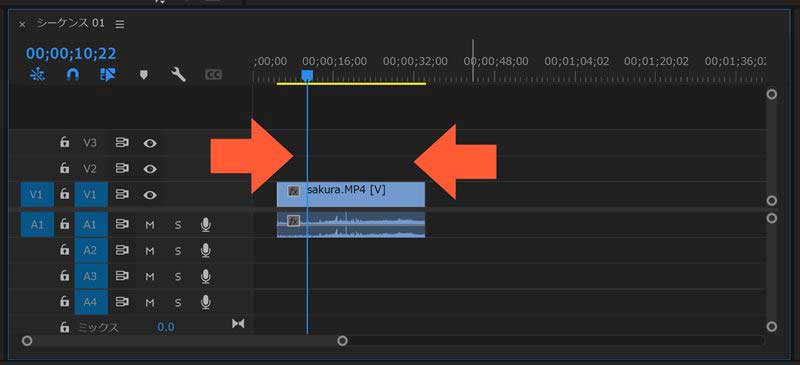This screenshot has height=365, width=800.
Task: Select the シーケンス 01 sequence tab
Action: [70, 23]
